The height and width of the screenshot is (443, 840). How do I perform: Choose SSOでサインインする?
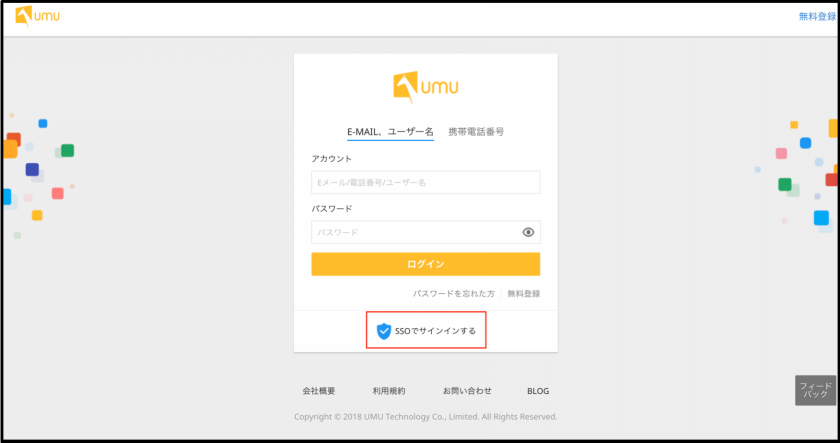click(426, 331)
